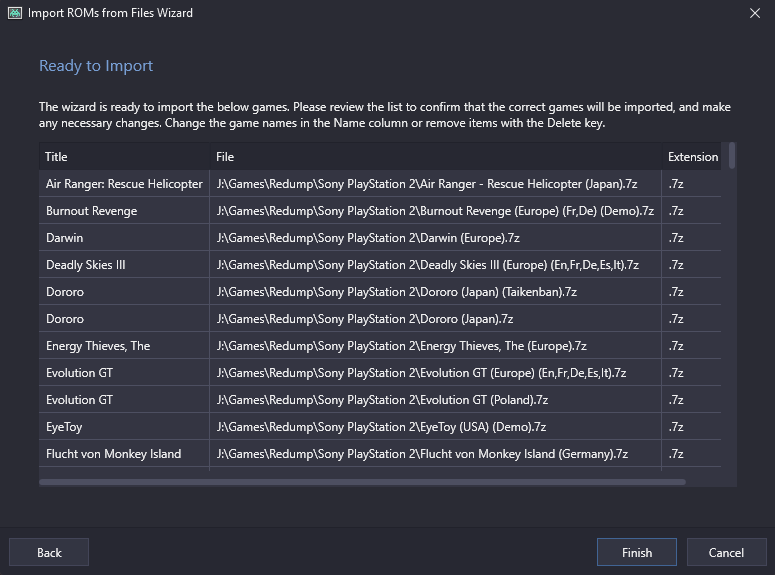Screen dimensions: 775x575
Task: Click the vertical scrollbar thumb of the list
Action: pos(732,155)
